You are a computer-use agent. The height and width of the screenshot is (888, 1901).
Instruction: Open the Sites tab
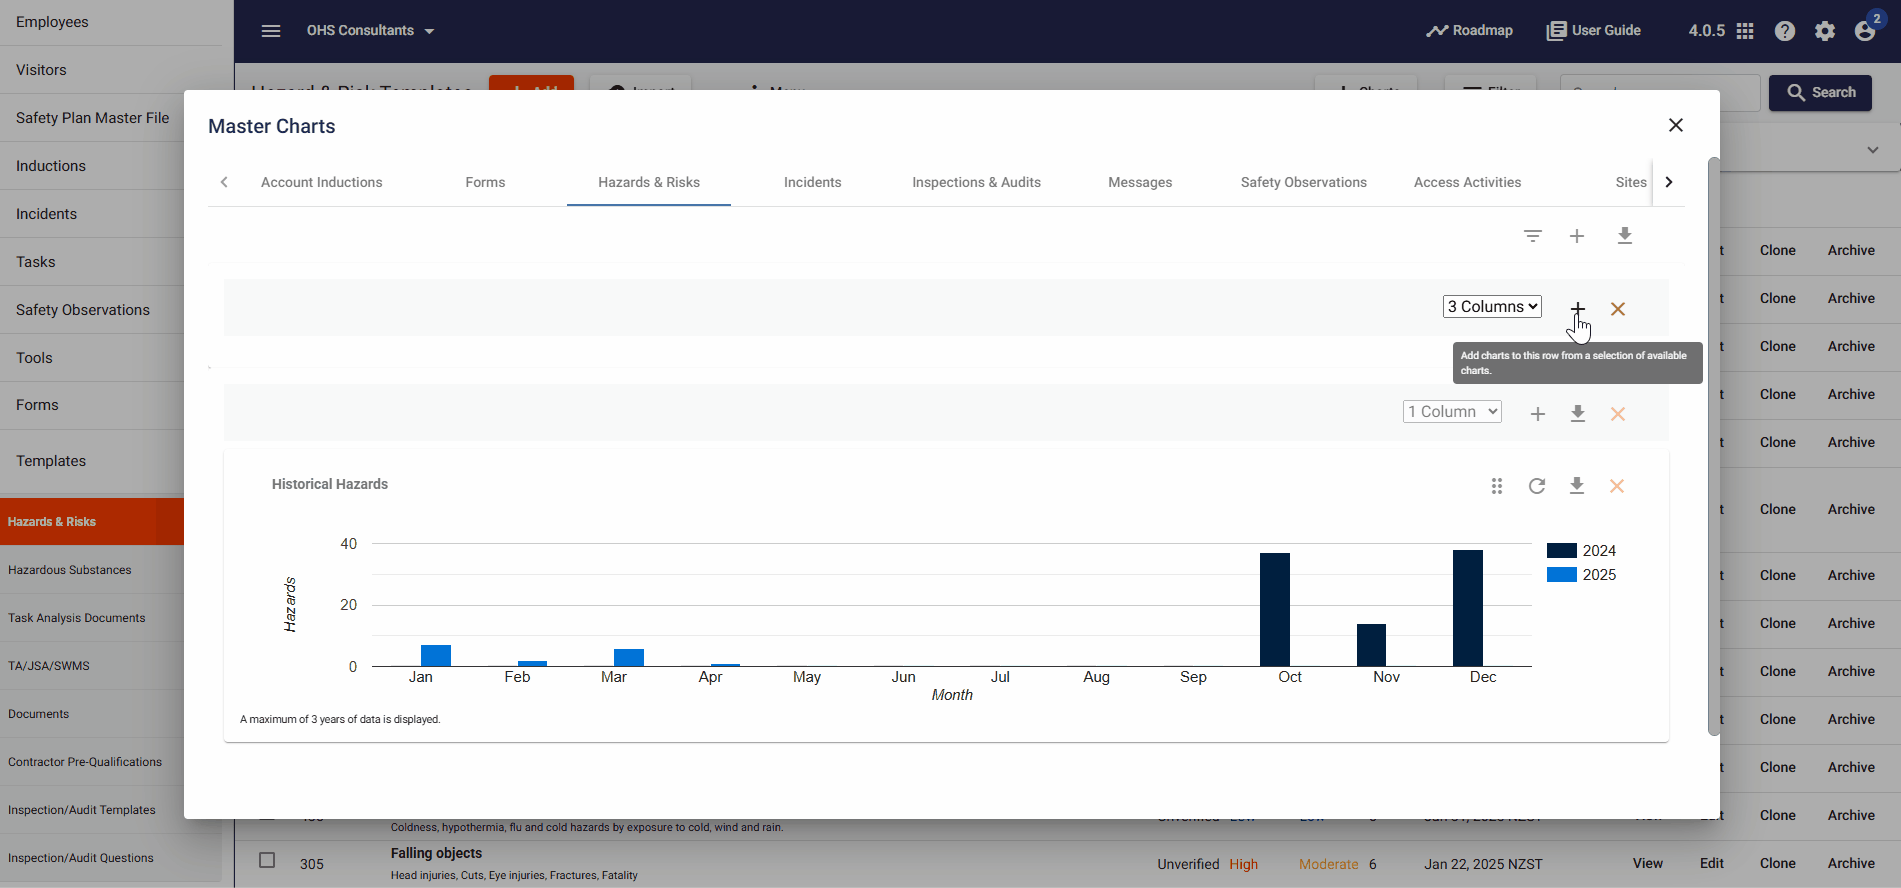coord(1630,182)
